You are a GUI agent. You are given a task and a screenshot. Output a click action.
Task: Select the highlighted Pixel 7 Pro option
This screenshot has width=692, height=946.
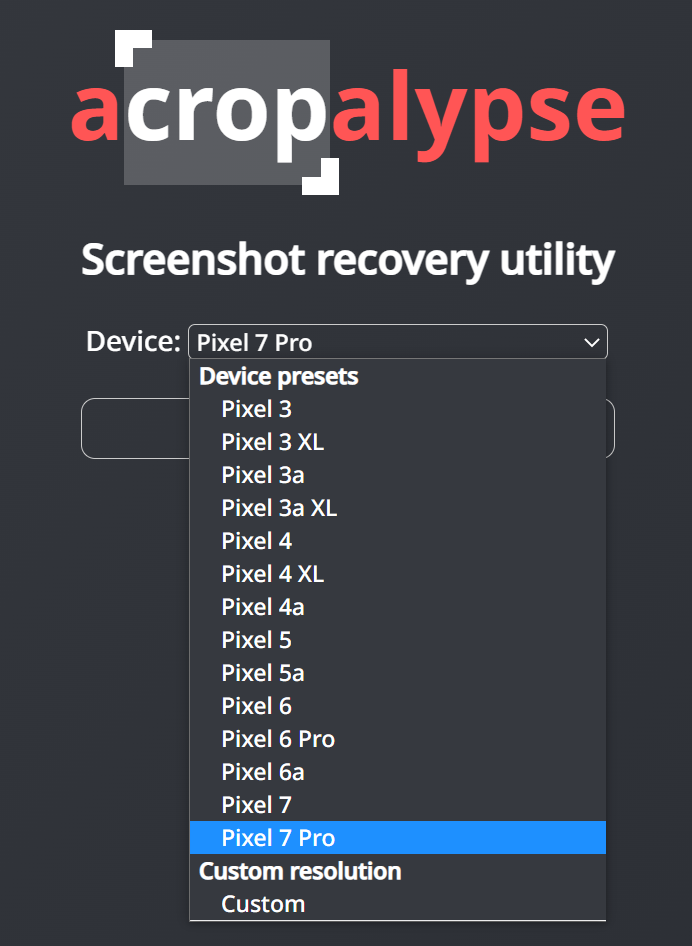(x=278, y=838)
